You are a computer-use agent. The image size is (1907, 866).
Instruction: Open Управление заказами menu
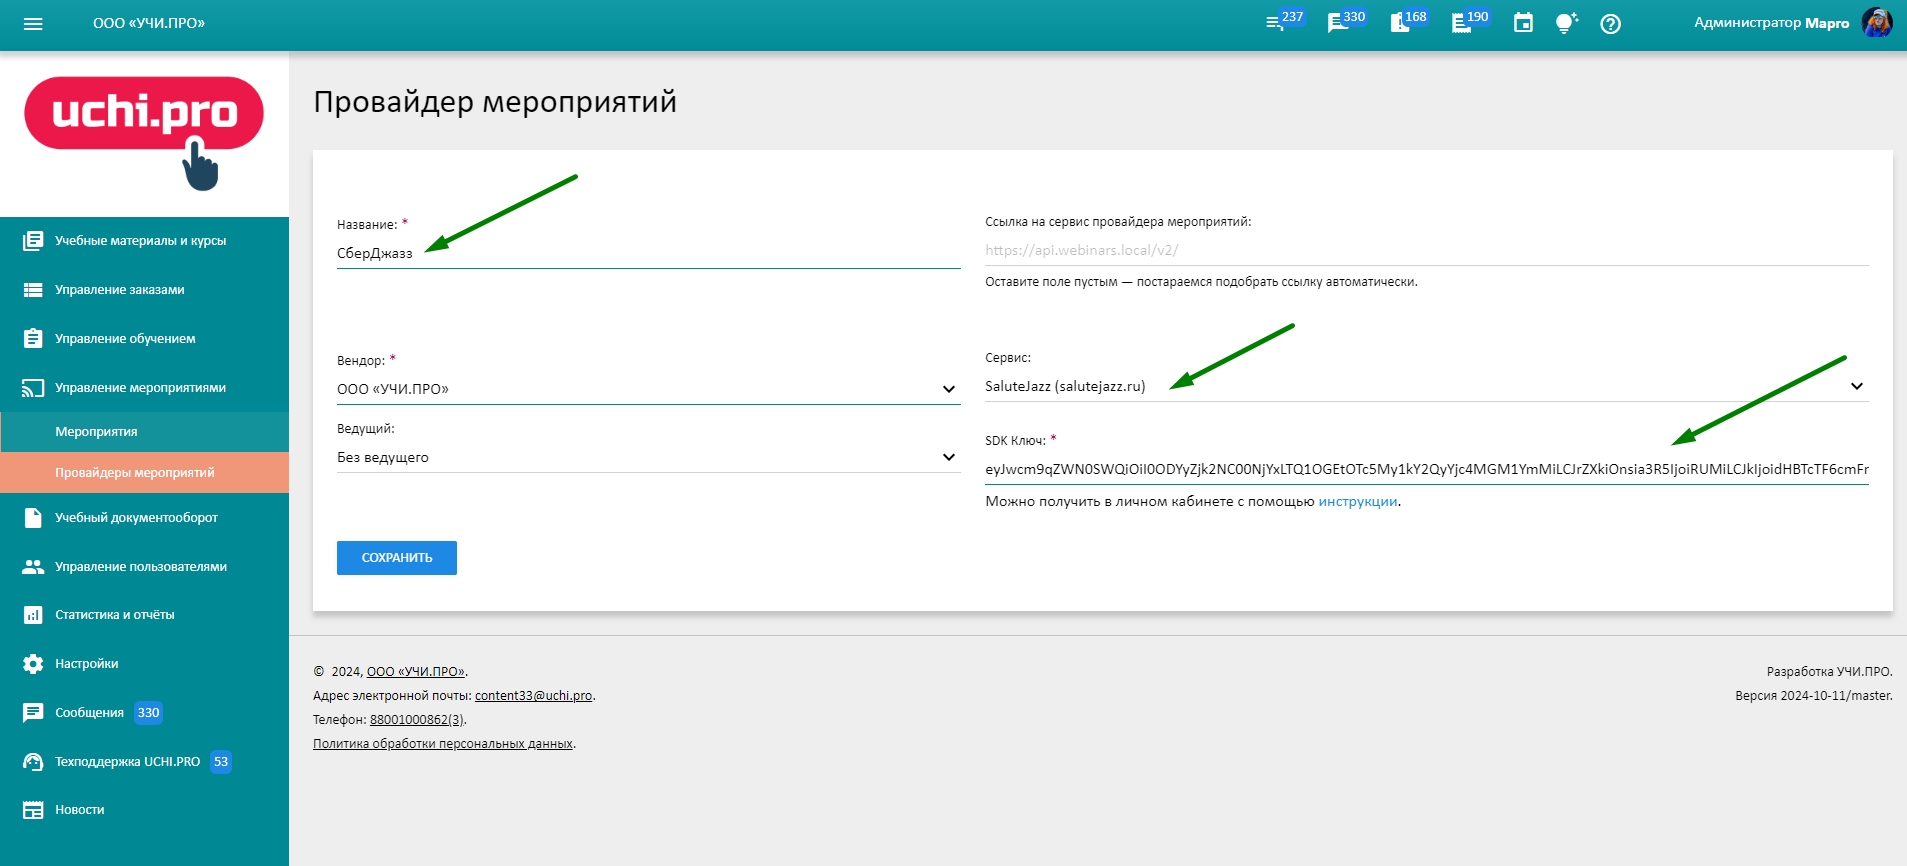[144, 290]
